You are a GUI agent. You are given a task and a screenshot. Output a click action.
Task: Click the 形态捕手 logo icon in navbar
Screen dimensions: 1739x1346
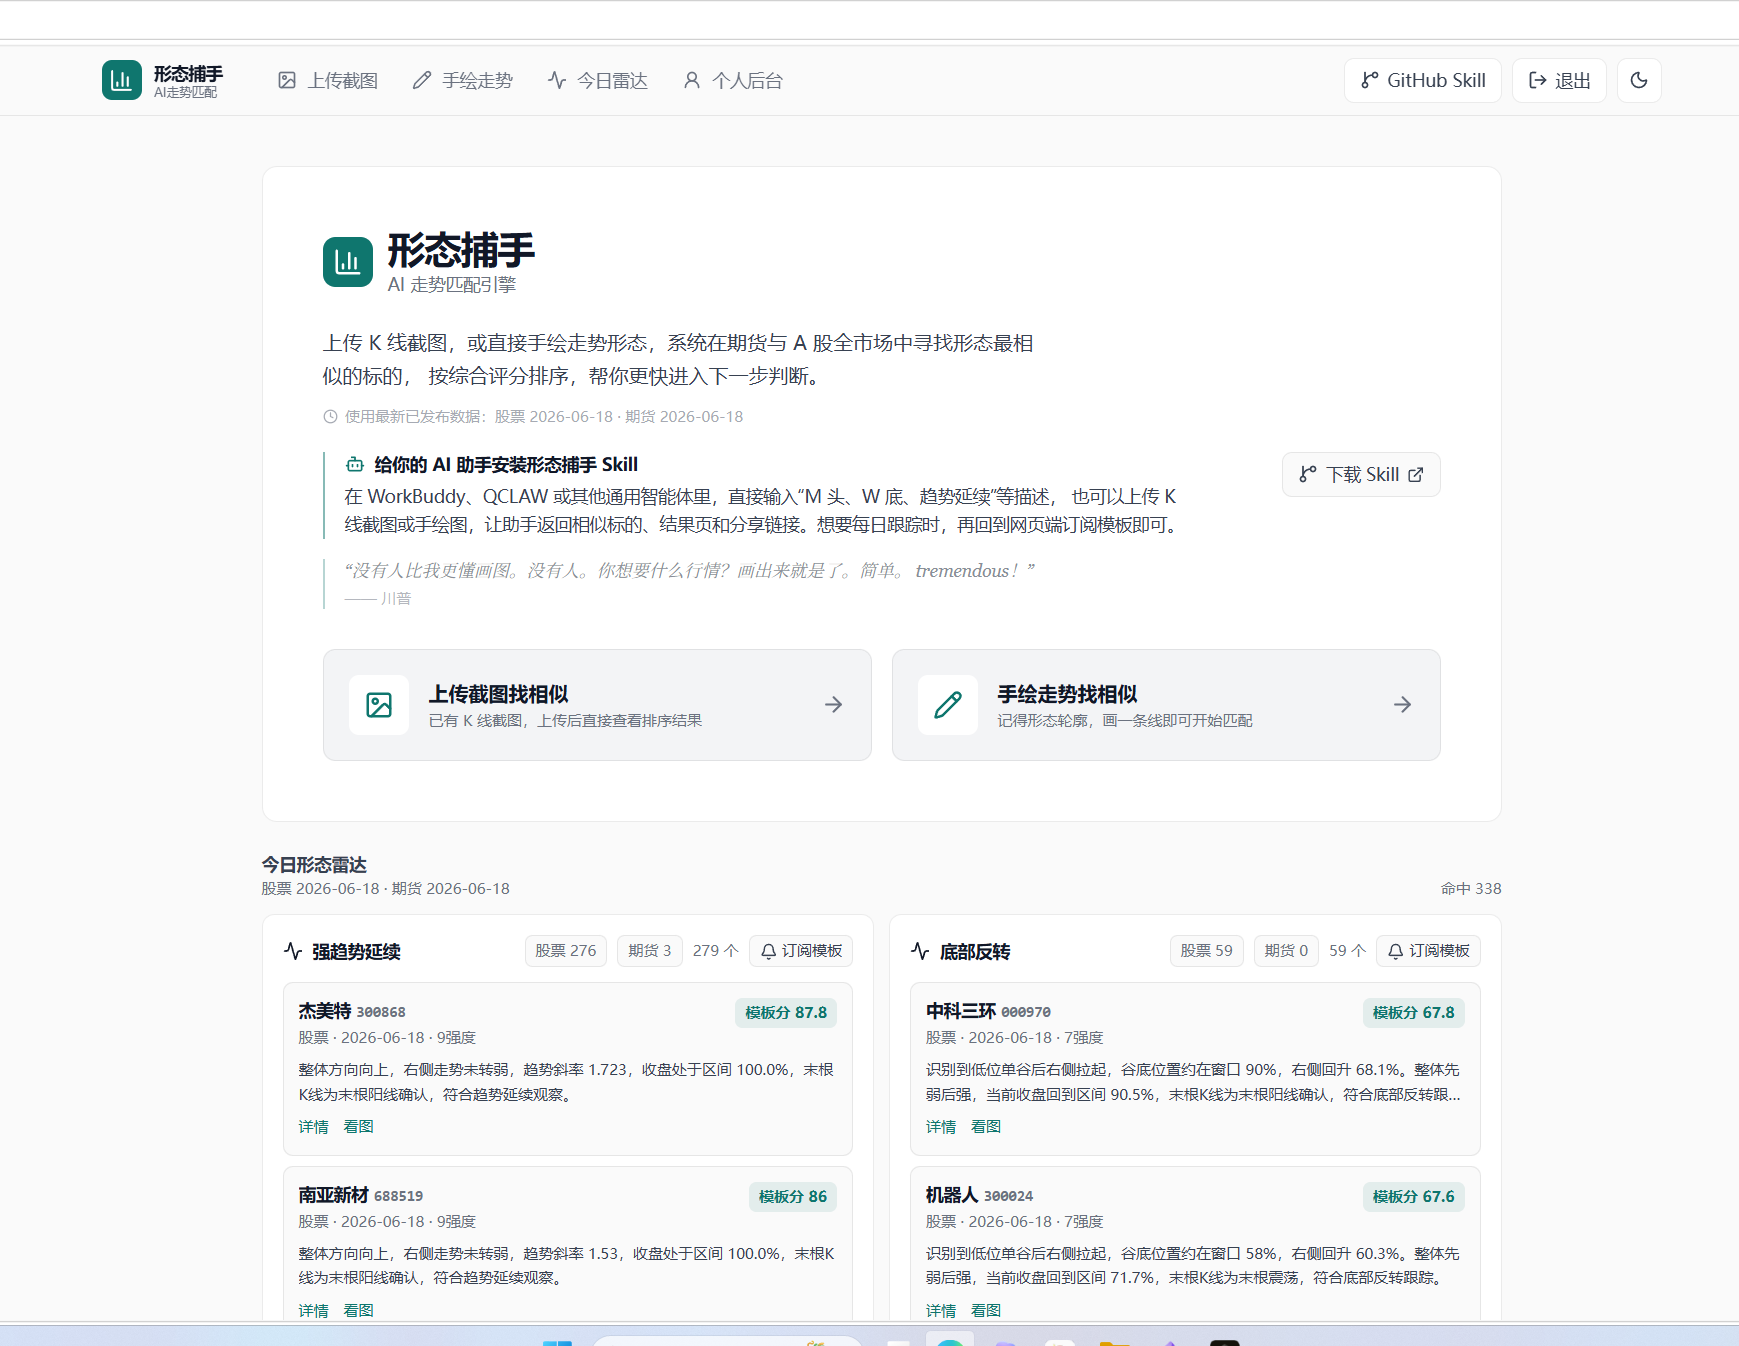122,80
